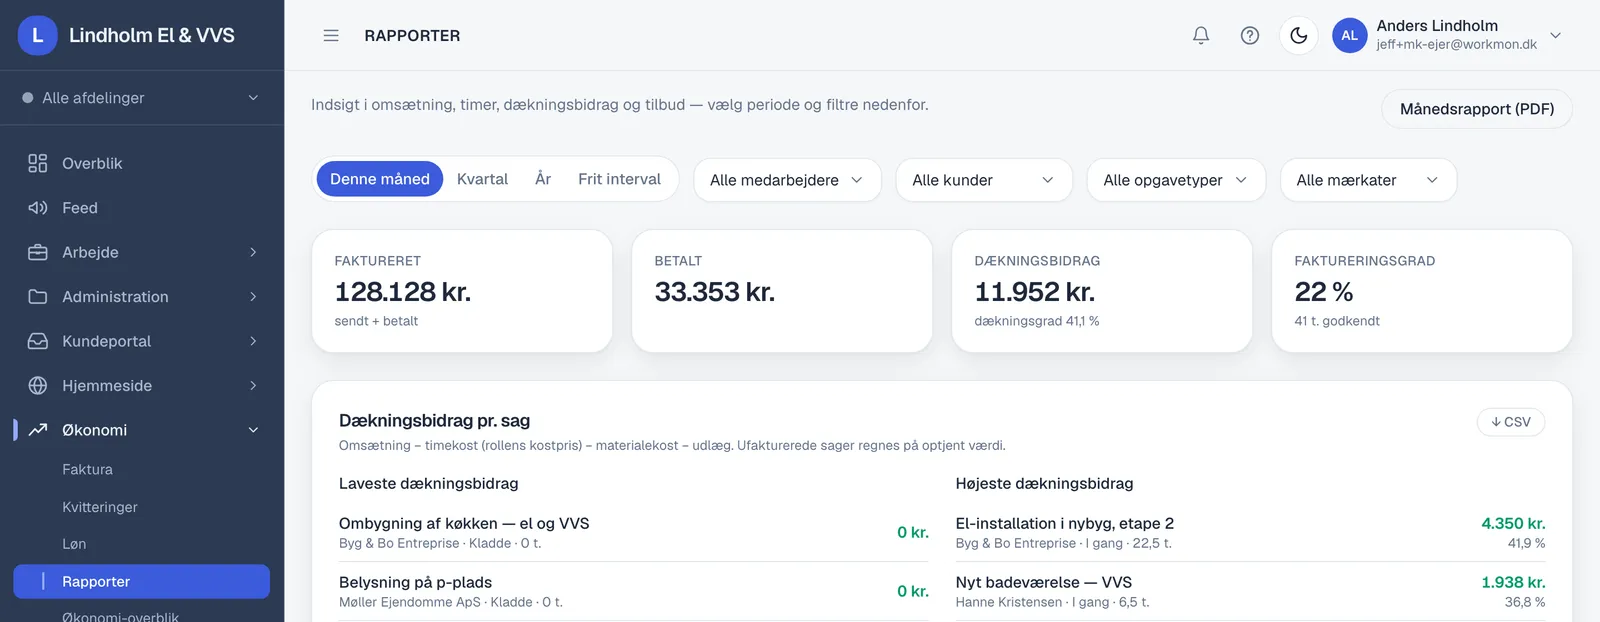Click the Administration folder icon
The height and width of the screenshot is (622, 1600).
[x=38, y=297]
